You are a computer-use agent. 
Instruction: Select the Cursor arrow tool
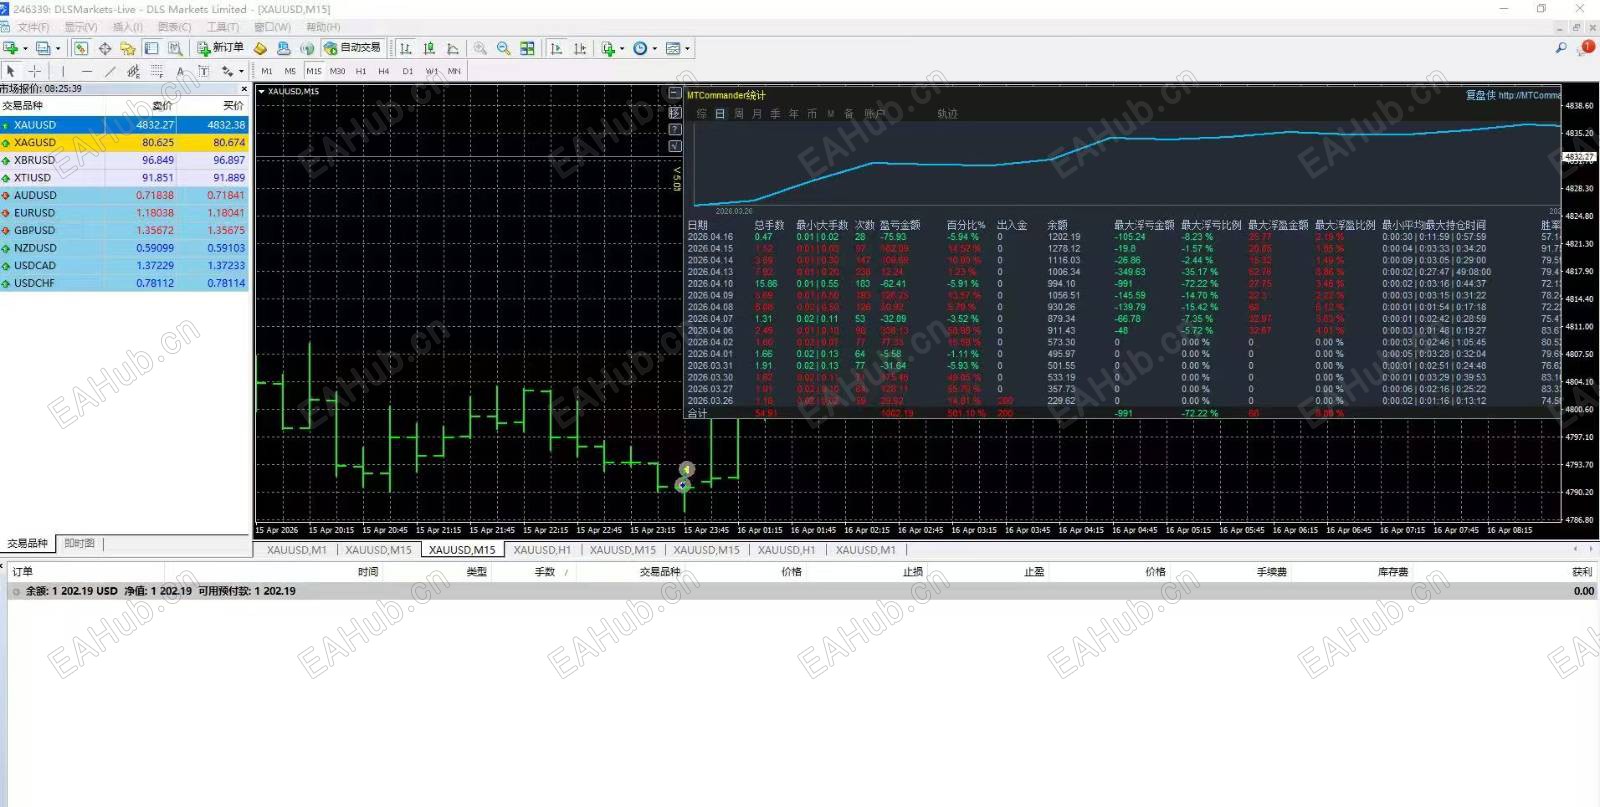click(x=11, y=71)
